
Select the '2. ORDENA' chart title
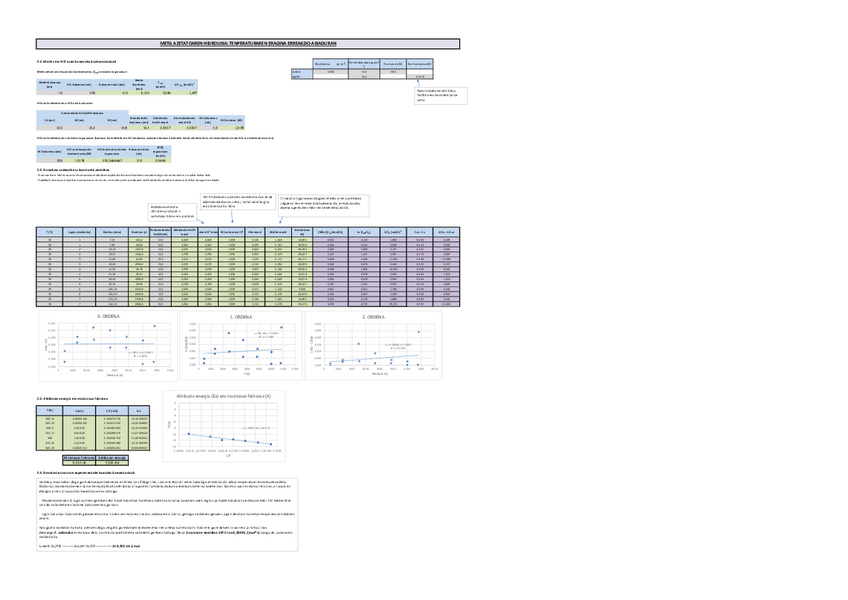click(373, 317)
